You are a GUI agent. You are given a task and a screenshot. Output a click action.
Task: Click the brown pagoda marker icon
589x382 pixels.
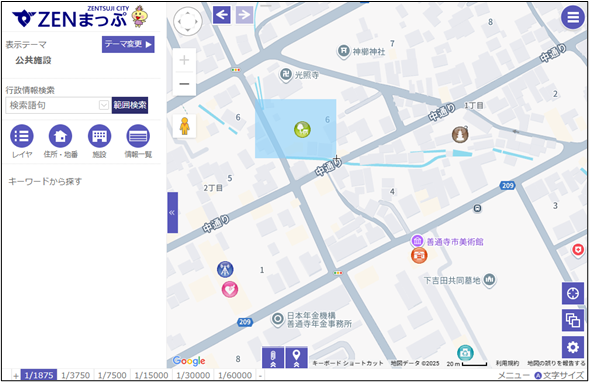[460, 134]
